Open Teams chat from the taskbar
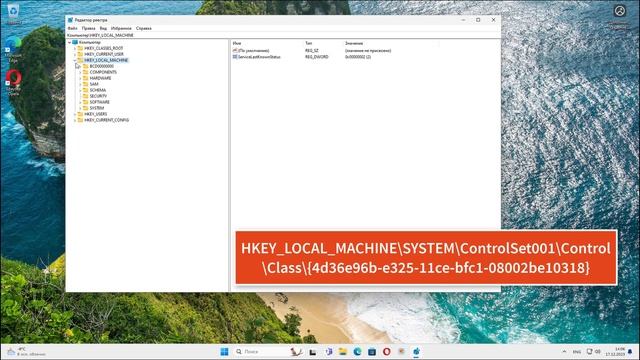640x360 pixels. (329, 351)
